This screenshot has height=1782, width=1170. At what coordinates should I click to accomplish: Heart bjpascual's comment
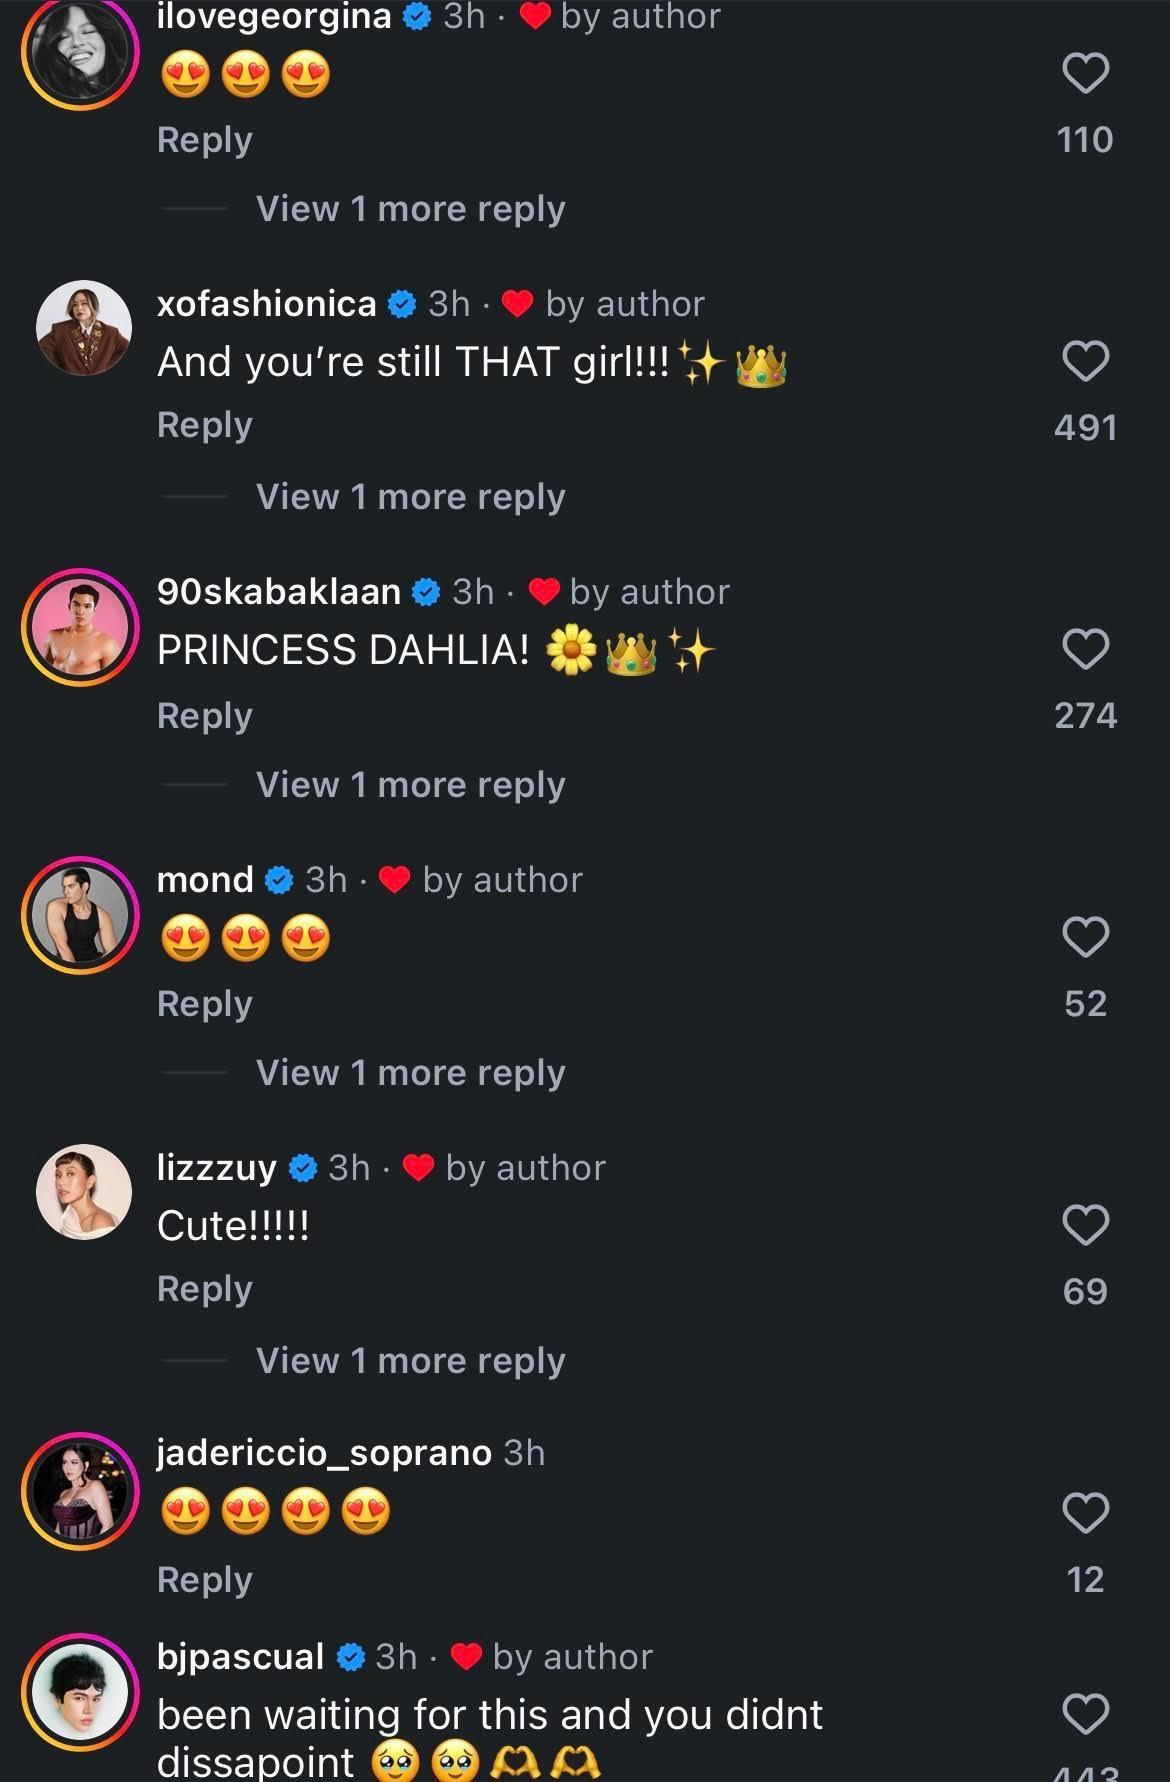tap(1085, 1714)
